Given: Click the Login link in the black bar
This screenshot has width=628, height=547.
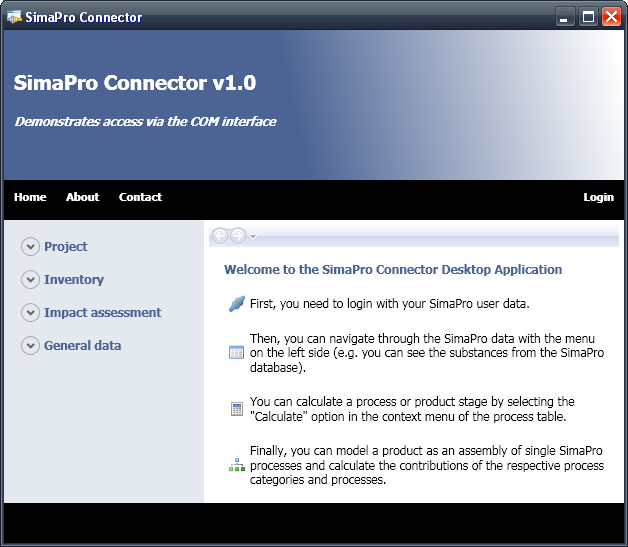Looking at the screenshot, I should pos(598,197).
